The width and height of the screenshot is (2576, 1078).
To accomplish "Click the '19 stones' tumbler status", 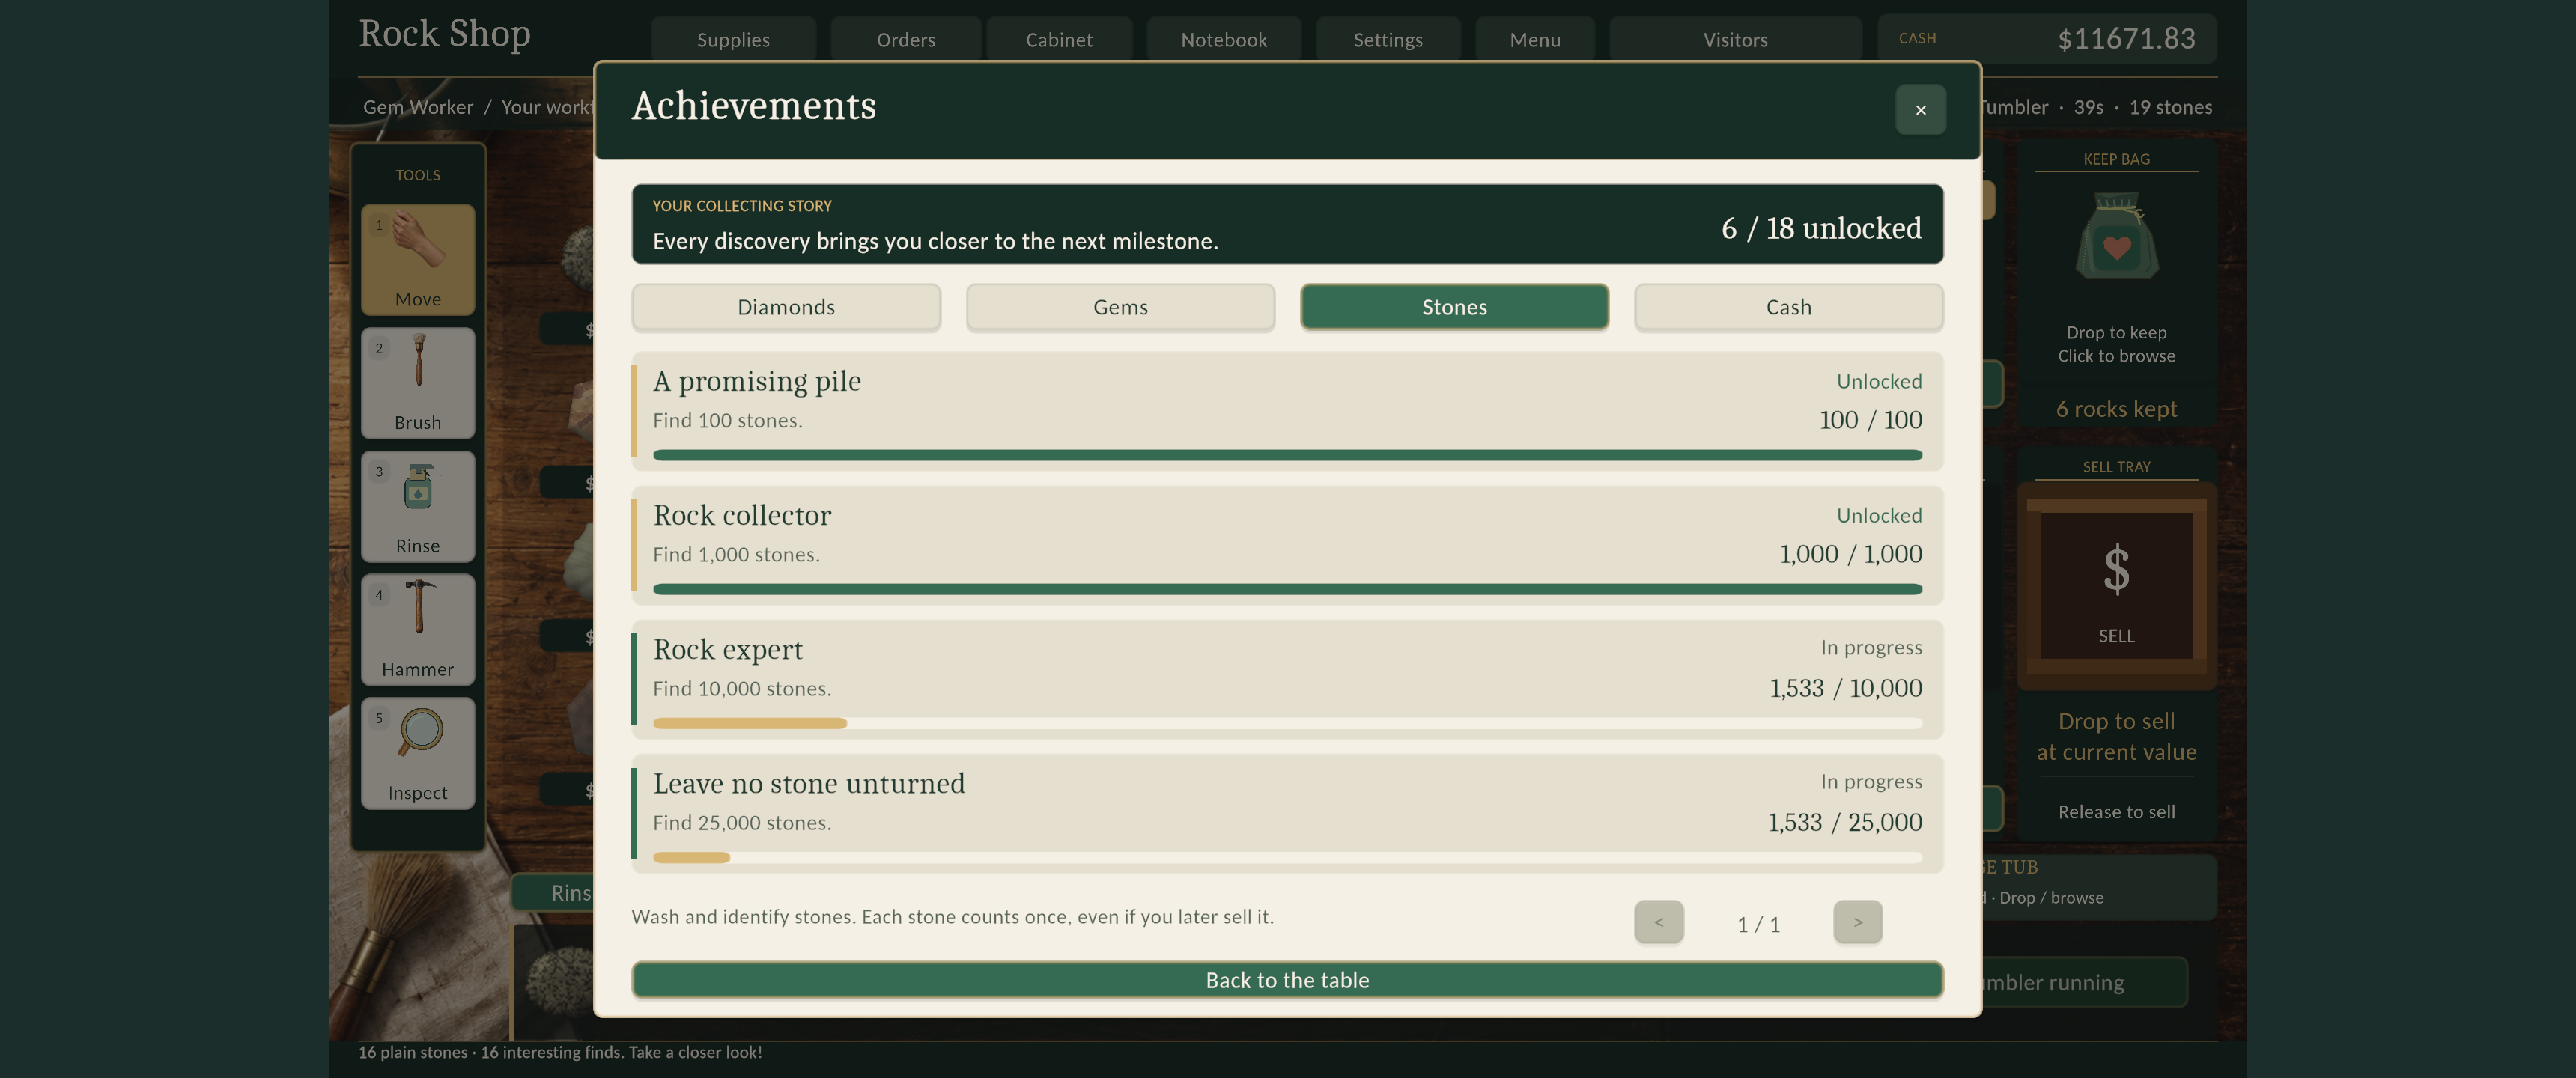I will (2170, 107).
